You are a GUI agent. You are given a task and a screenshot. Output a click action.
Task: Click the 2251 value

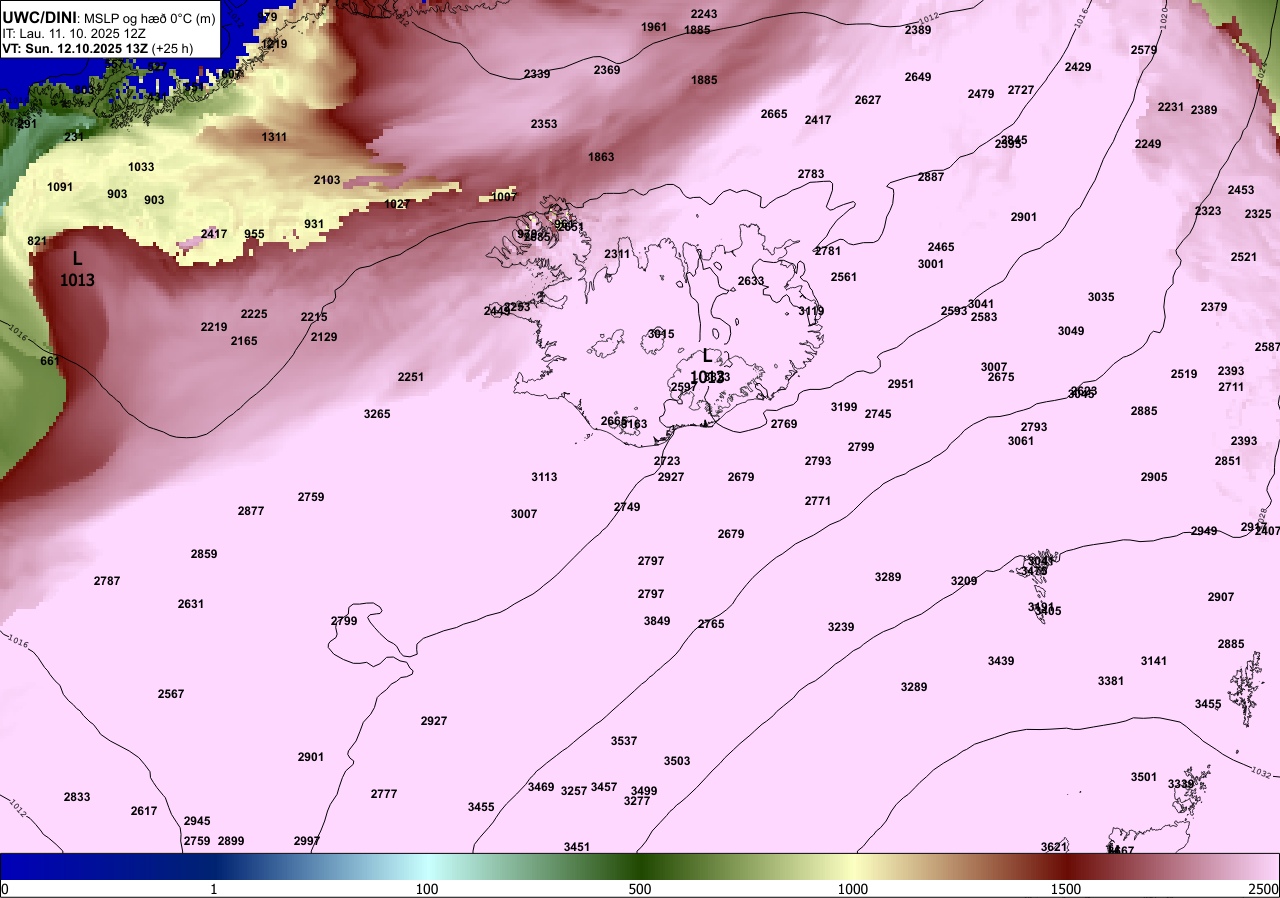pos(411,377)
